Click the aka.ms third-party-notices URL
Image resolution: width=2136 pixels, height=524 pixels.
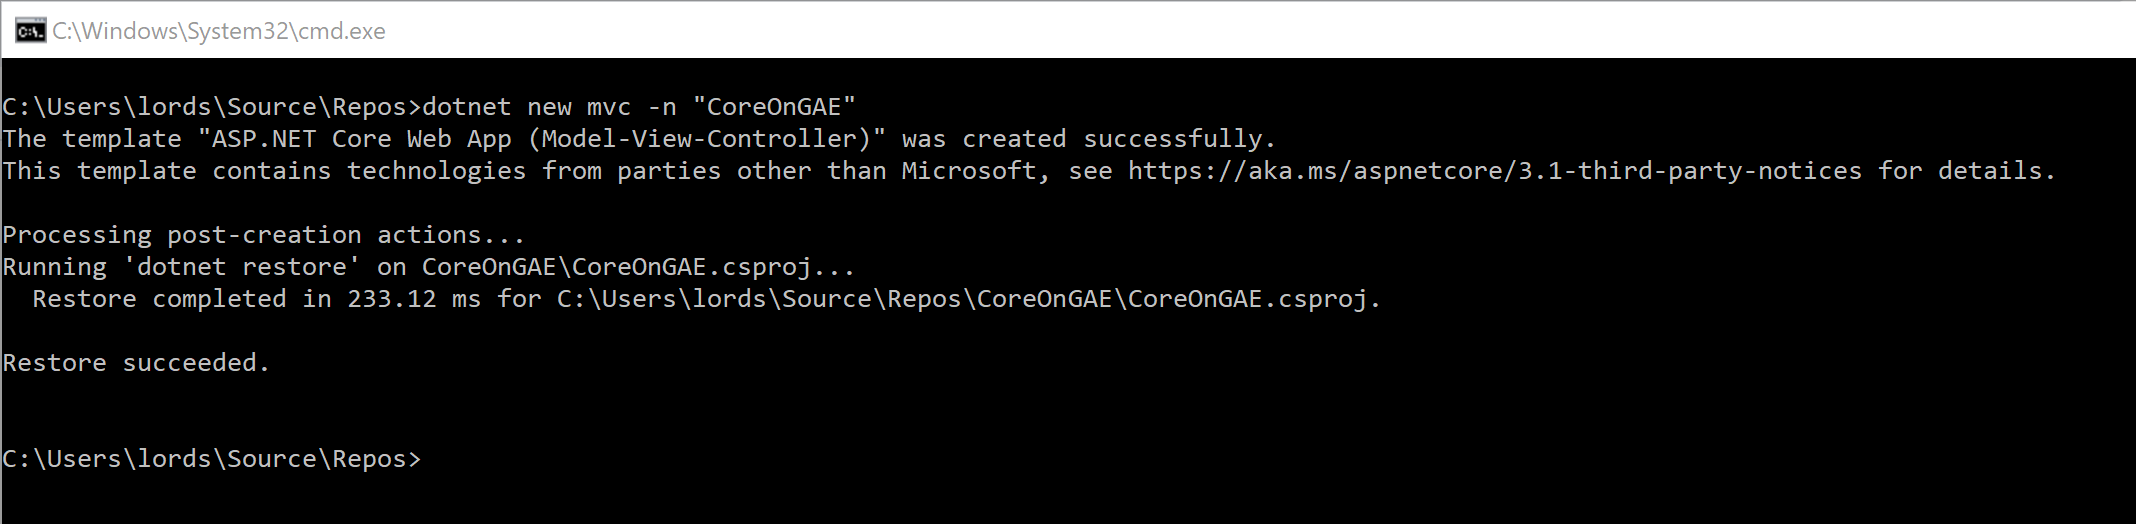[x=1495, y=171]
